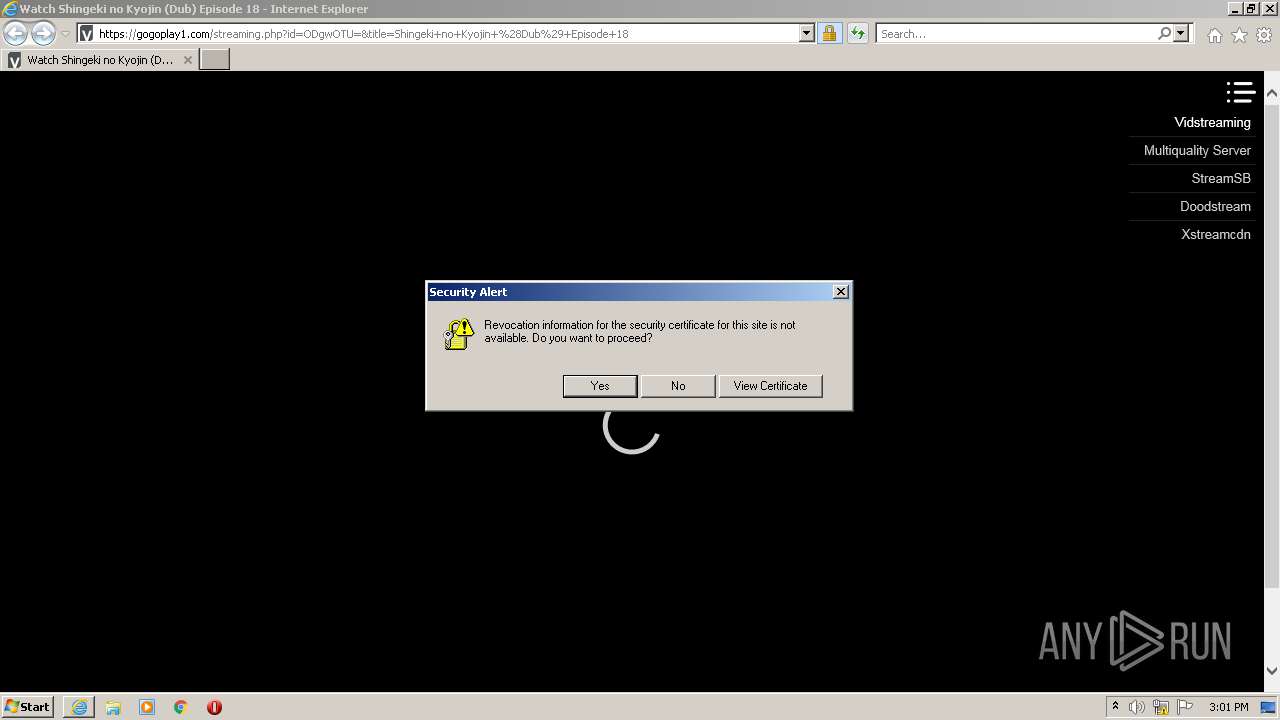The height and width of the screenshot is (720, 1280).
Task: Open Favorites star icon
Action: click(x=1239, y=35)
